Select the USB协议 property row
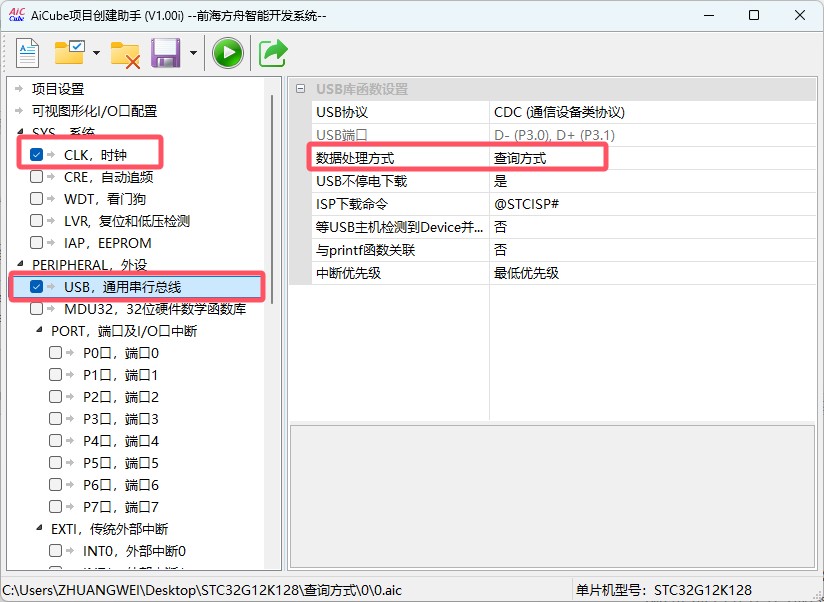This screenshot has height=602, width=824. (563, 112)
